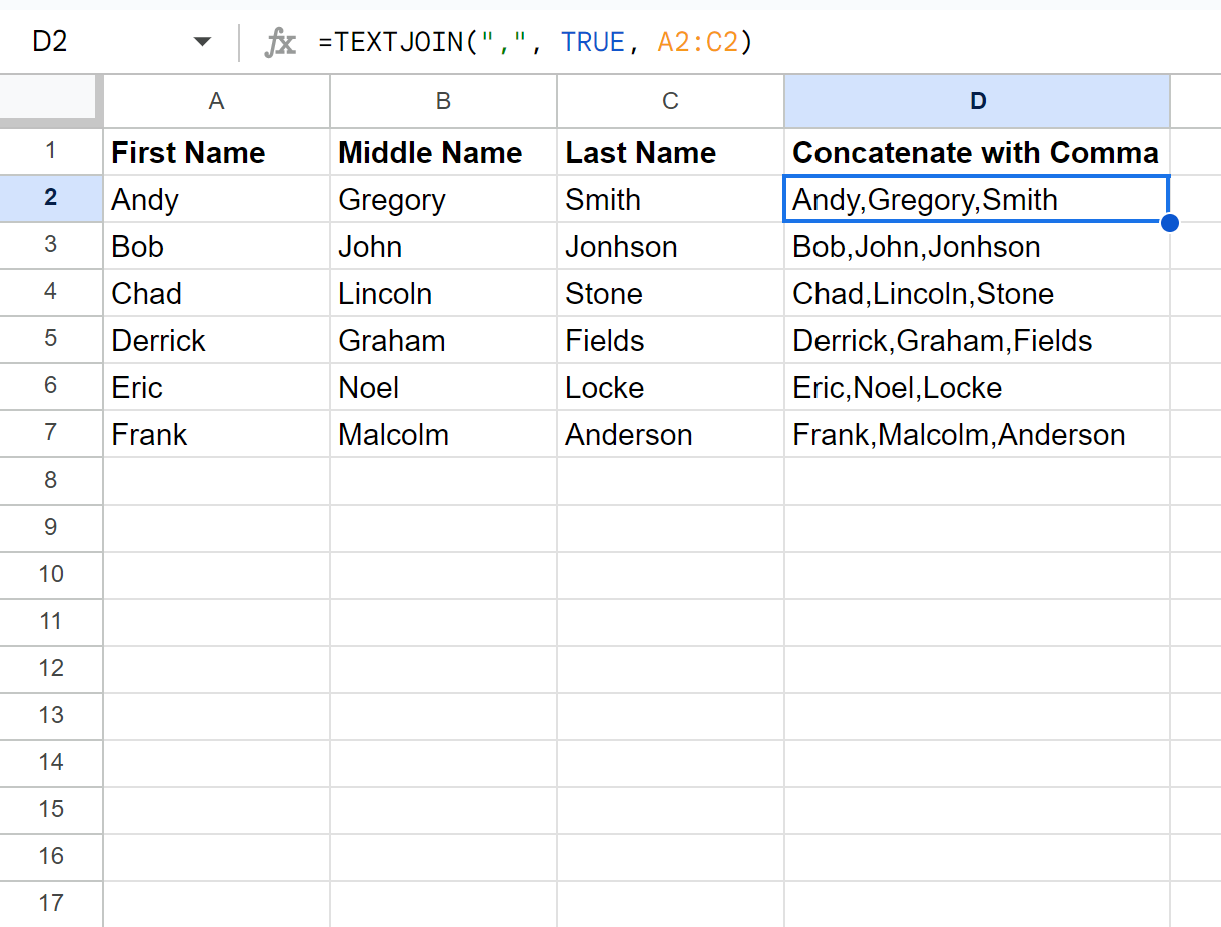Select row 12 header
The height and width of the screenshot is (927, 1221).
click(51, 669)
